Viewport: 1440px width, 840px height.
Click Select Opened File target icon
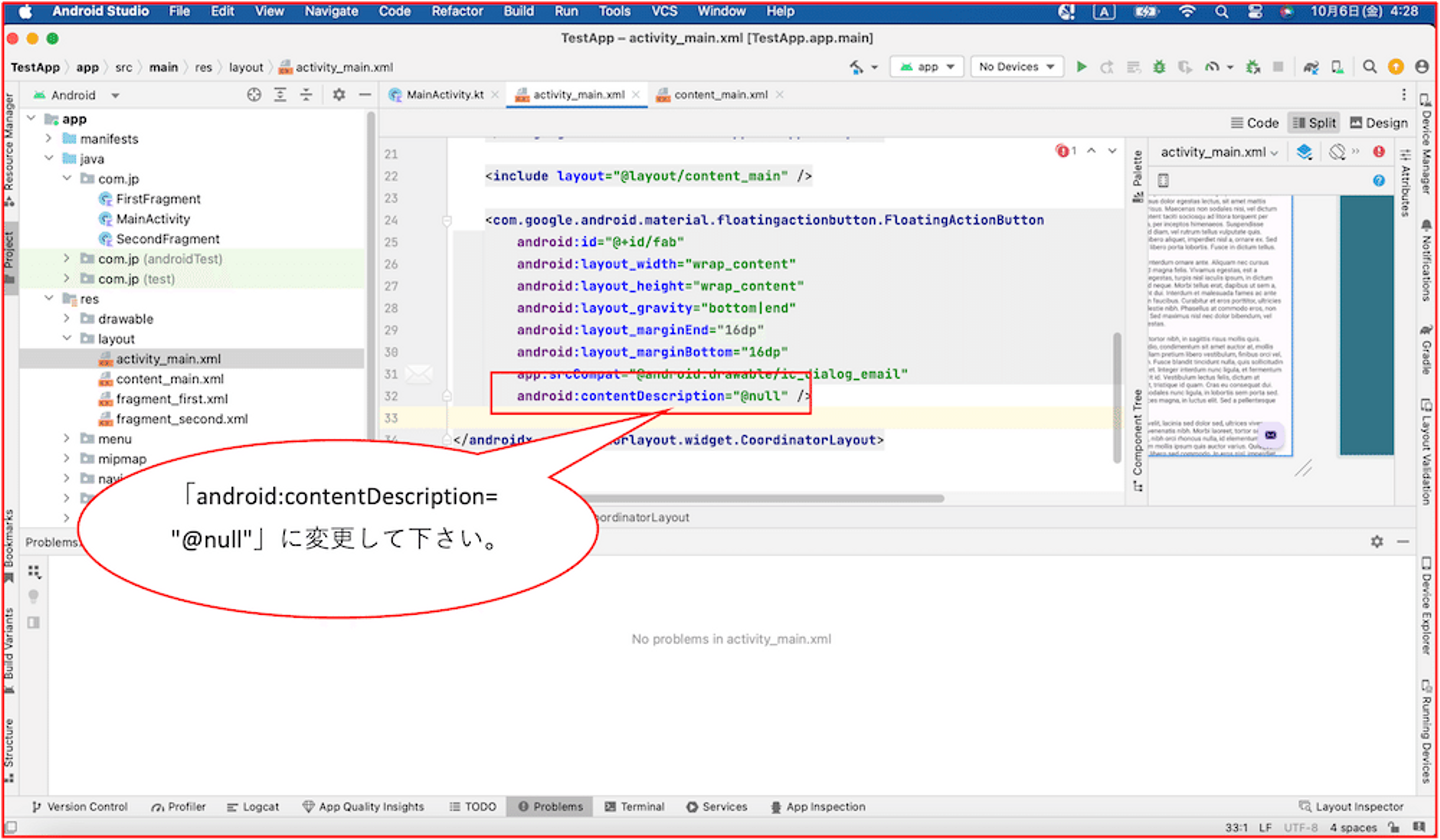[254, 95]
